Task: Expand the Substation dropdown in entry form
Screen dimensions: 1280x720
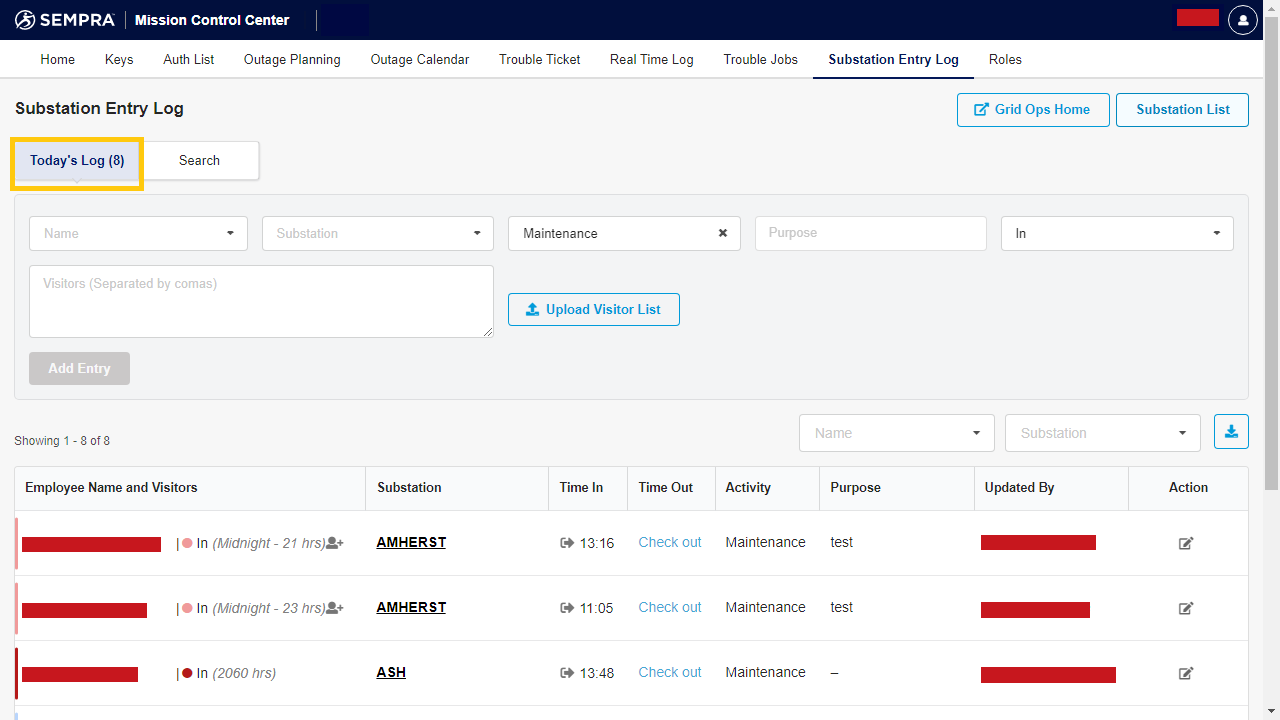Action: click(377, 233)
